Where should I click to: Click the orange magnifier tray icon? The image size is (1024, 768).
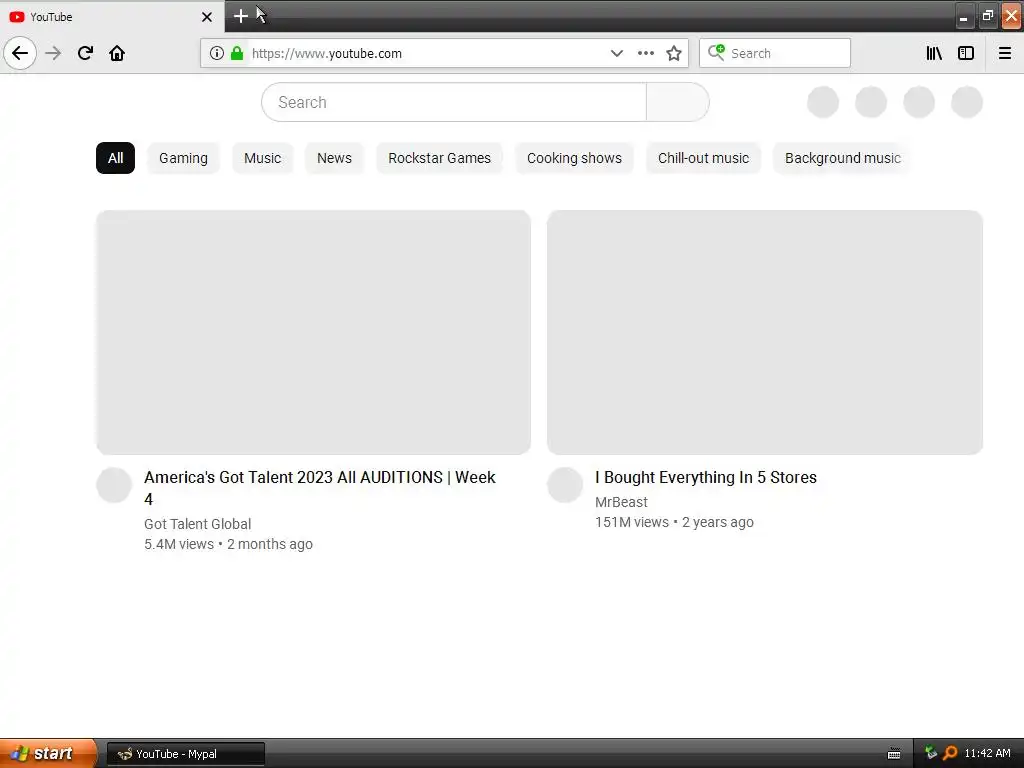(950, 753)
